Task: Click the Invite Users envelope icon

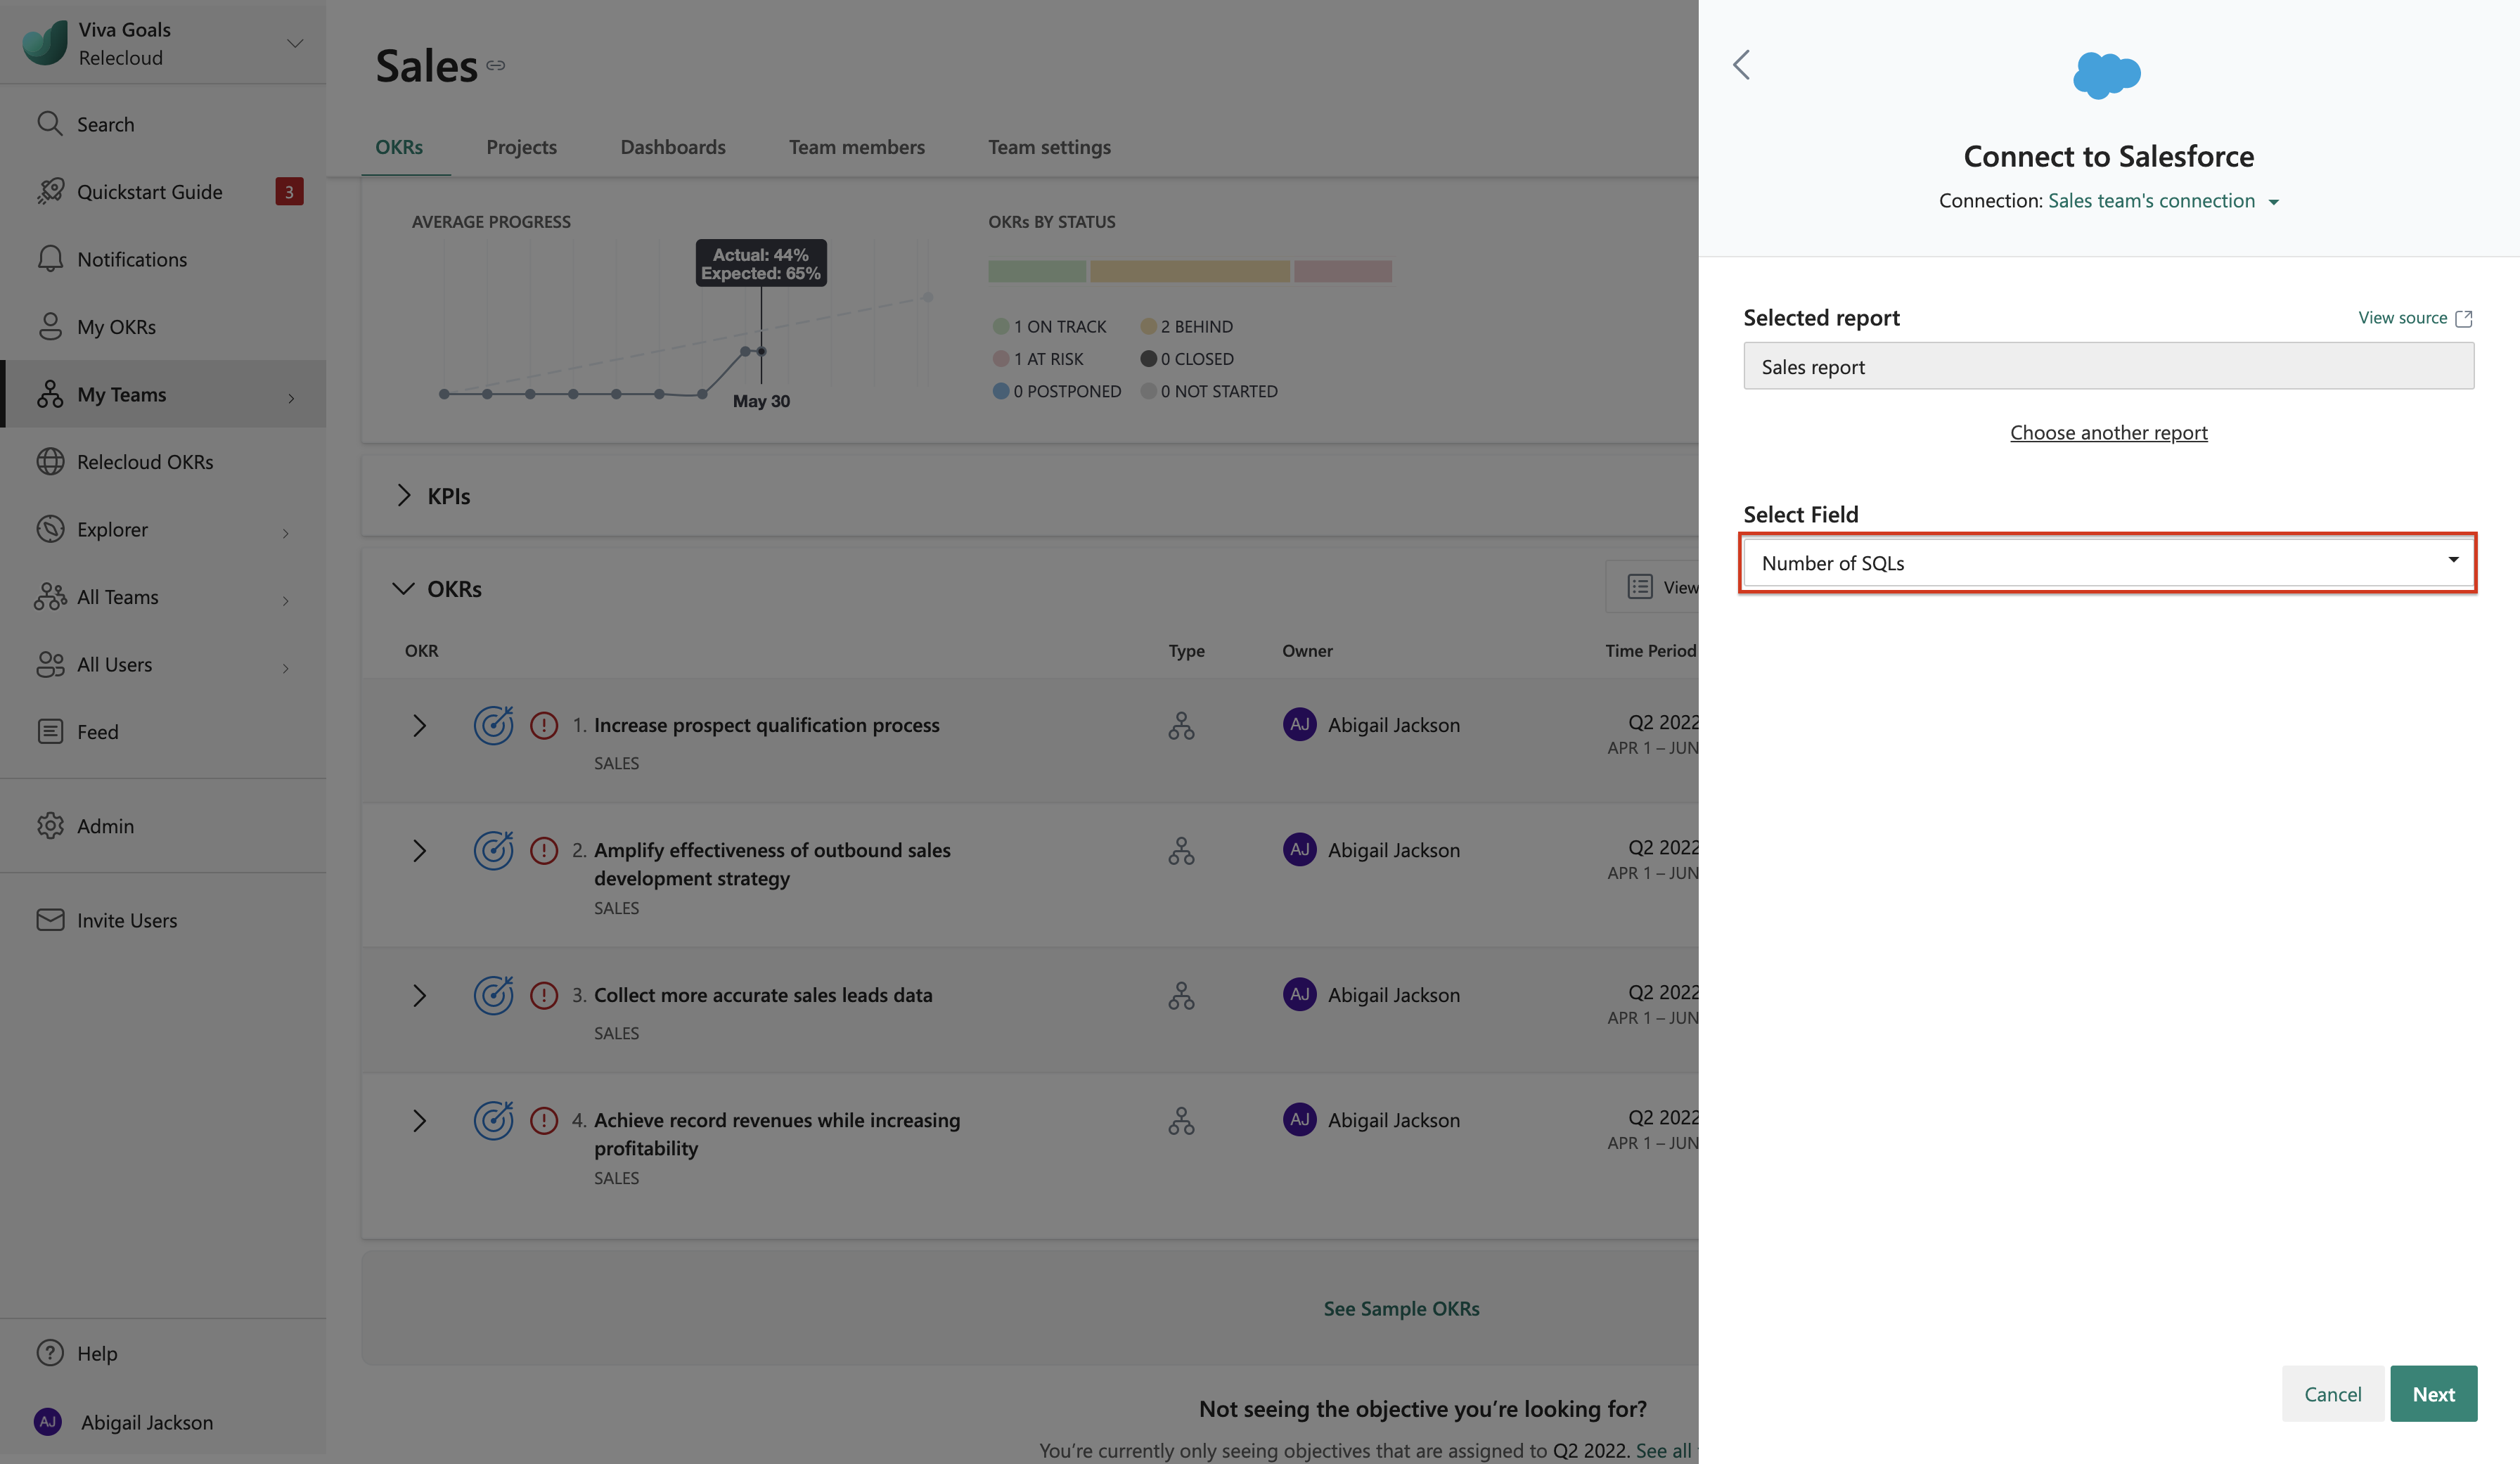Action: pyautogui.click(x=50, y=920)
